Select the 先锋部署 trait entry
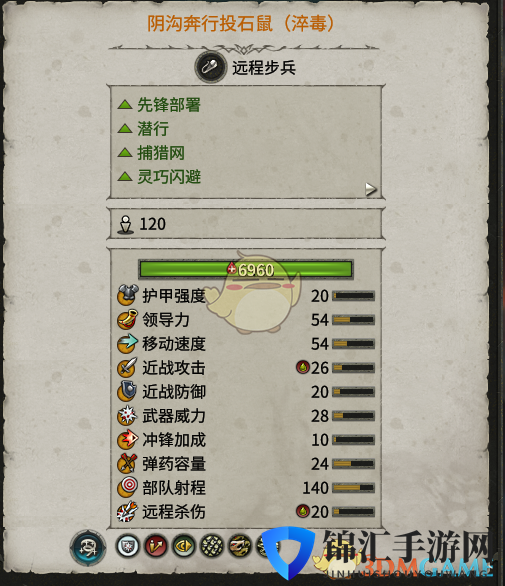Viewport: 505px width, 586px height. [159, 105]
